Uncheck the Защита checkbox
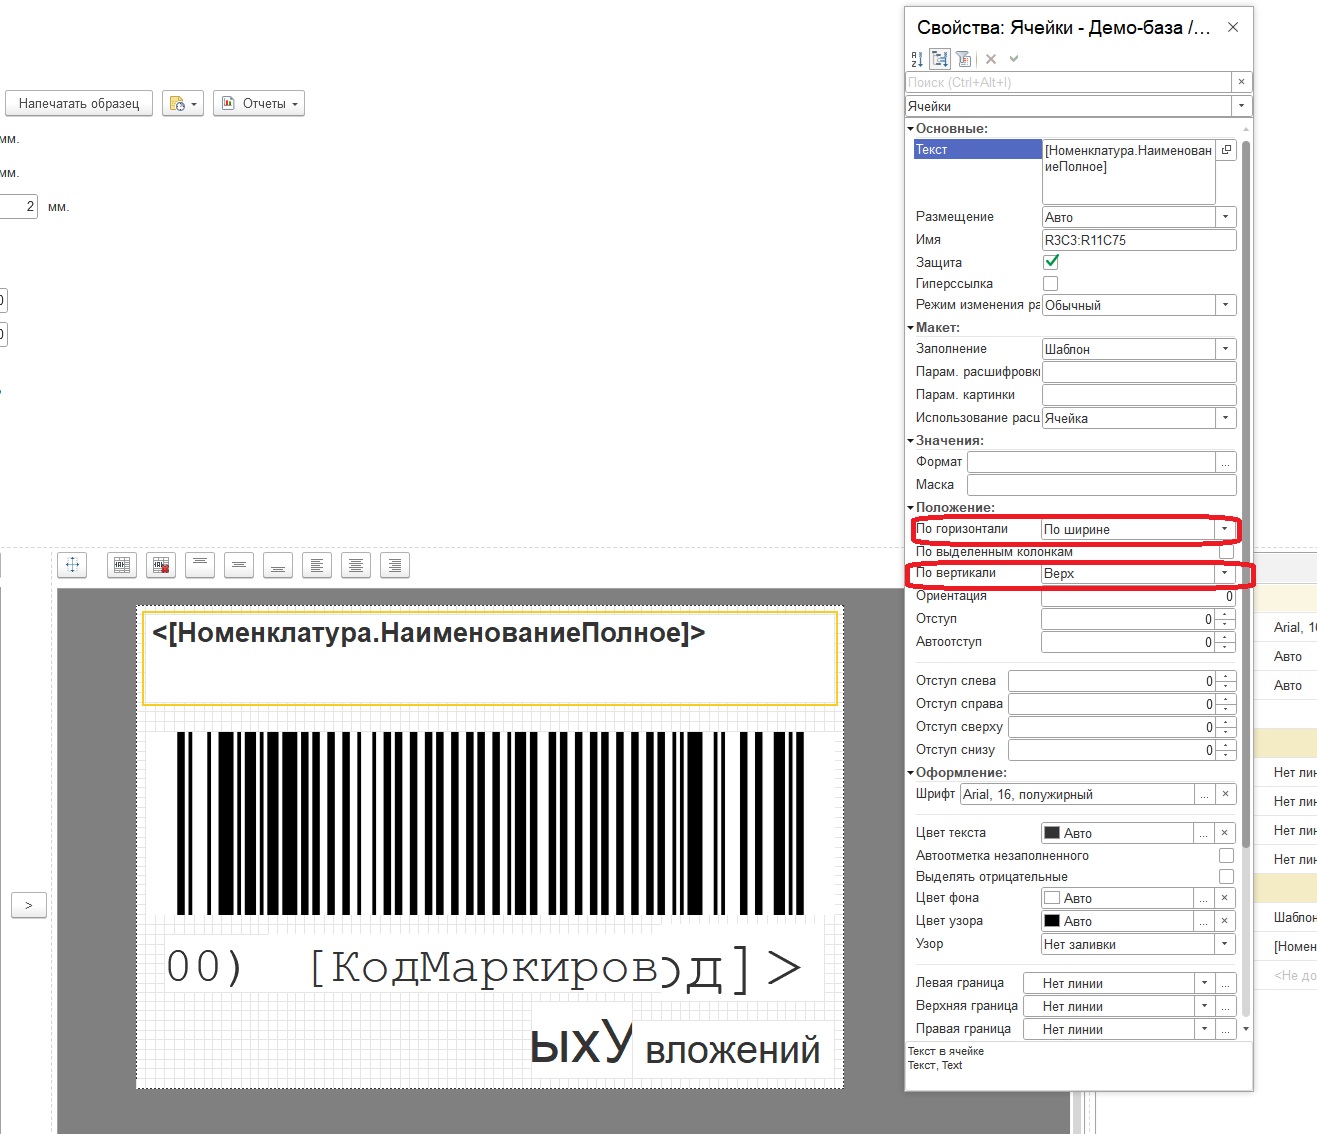Image resolution: width=1317 pixels, height=1134 pixels. (x=1051, y=262)
